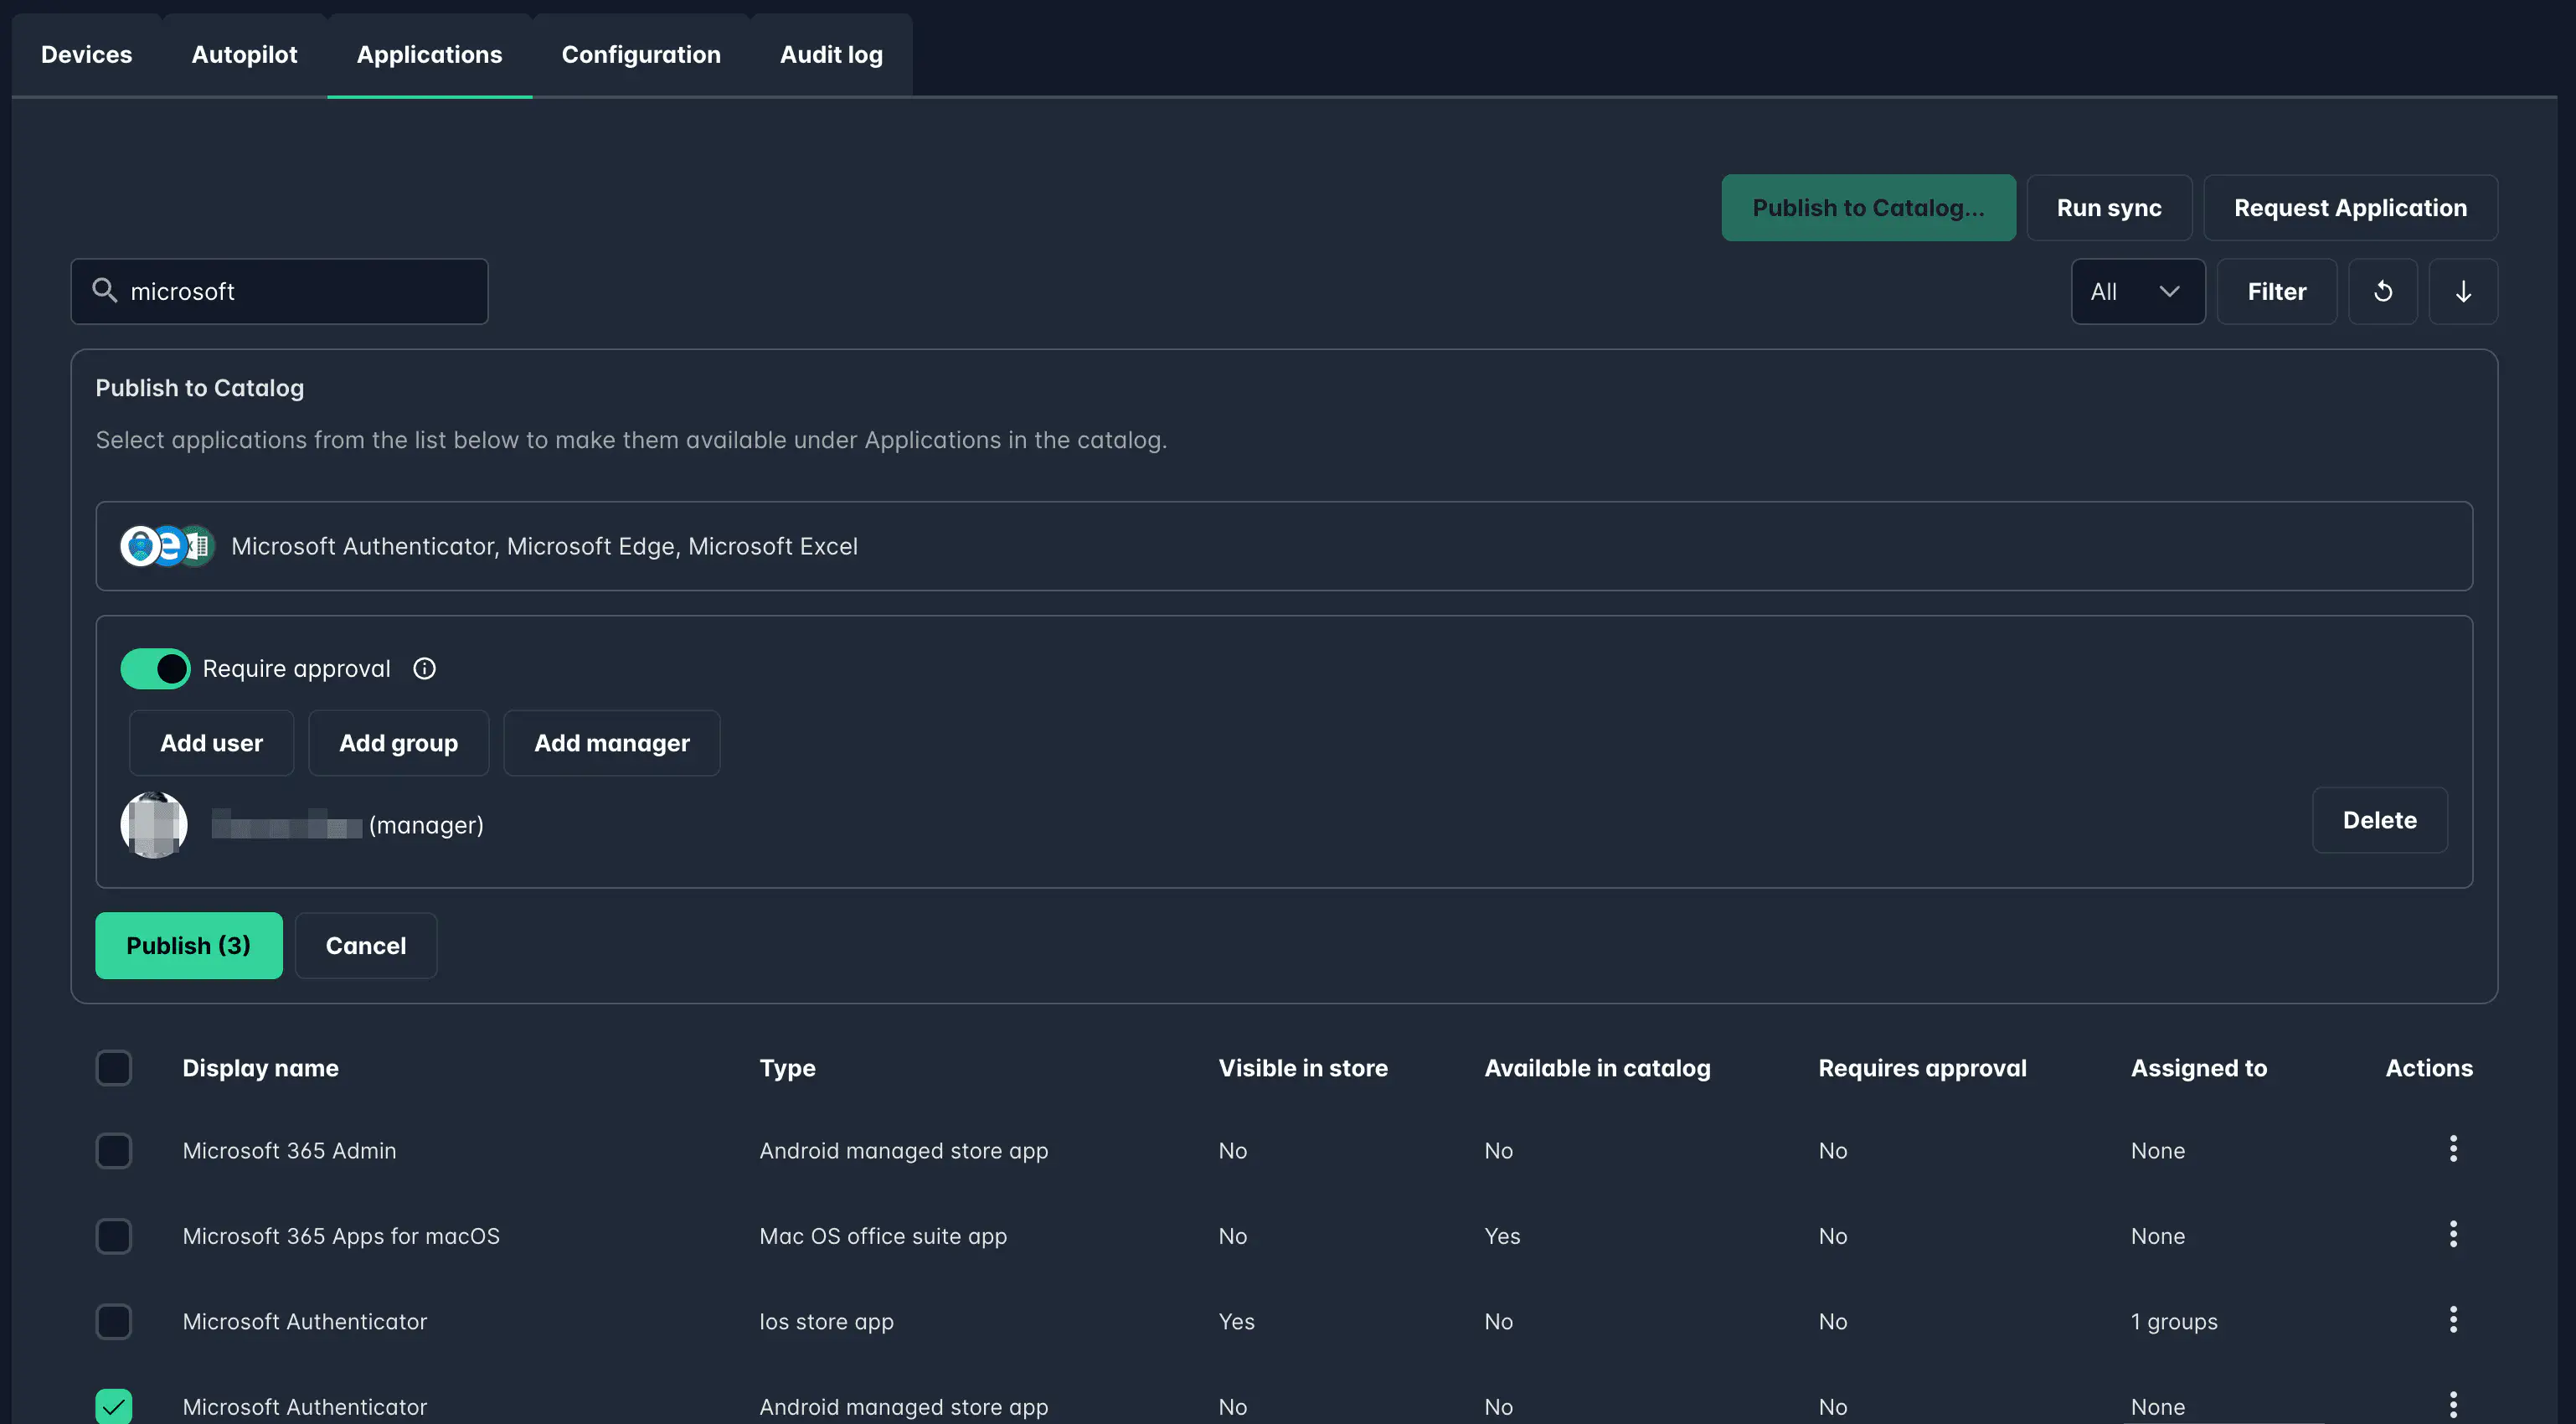Open the Publish to Catalog... button
This screenshot has width=2576, height=1424.
click(1867, 207)
